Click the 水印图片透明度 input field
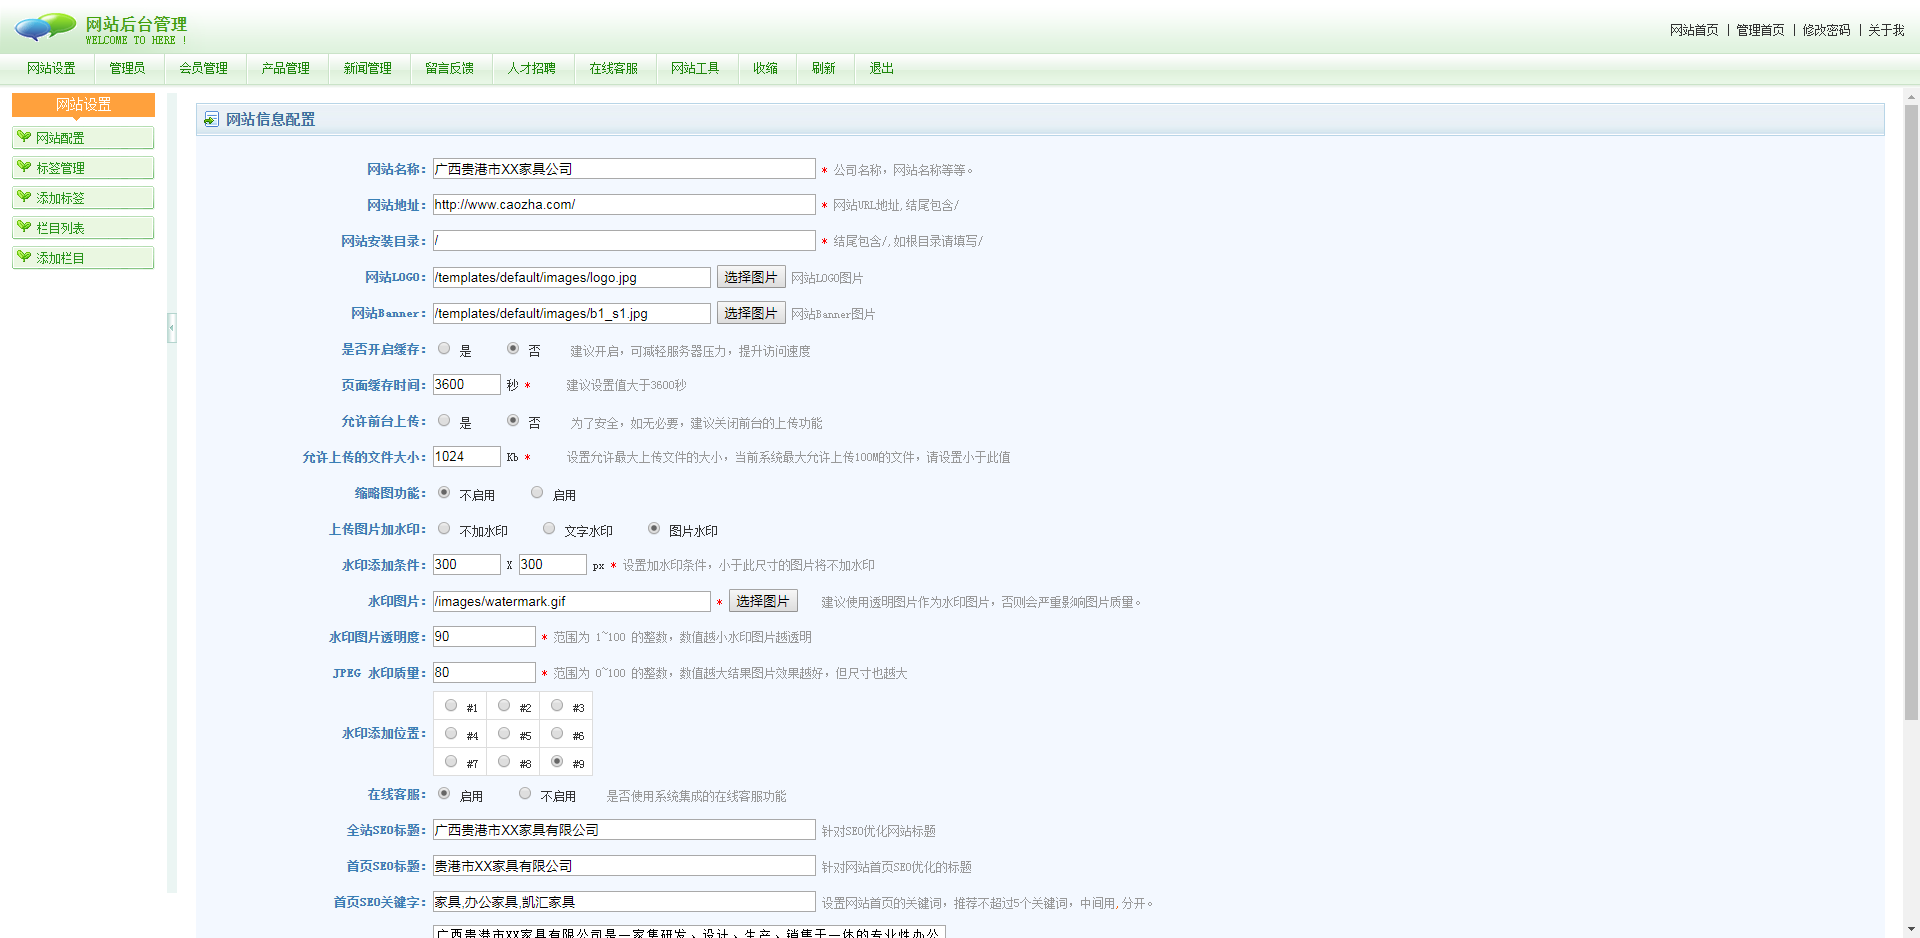 click(484, 637)
